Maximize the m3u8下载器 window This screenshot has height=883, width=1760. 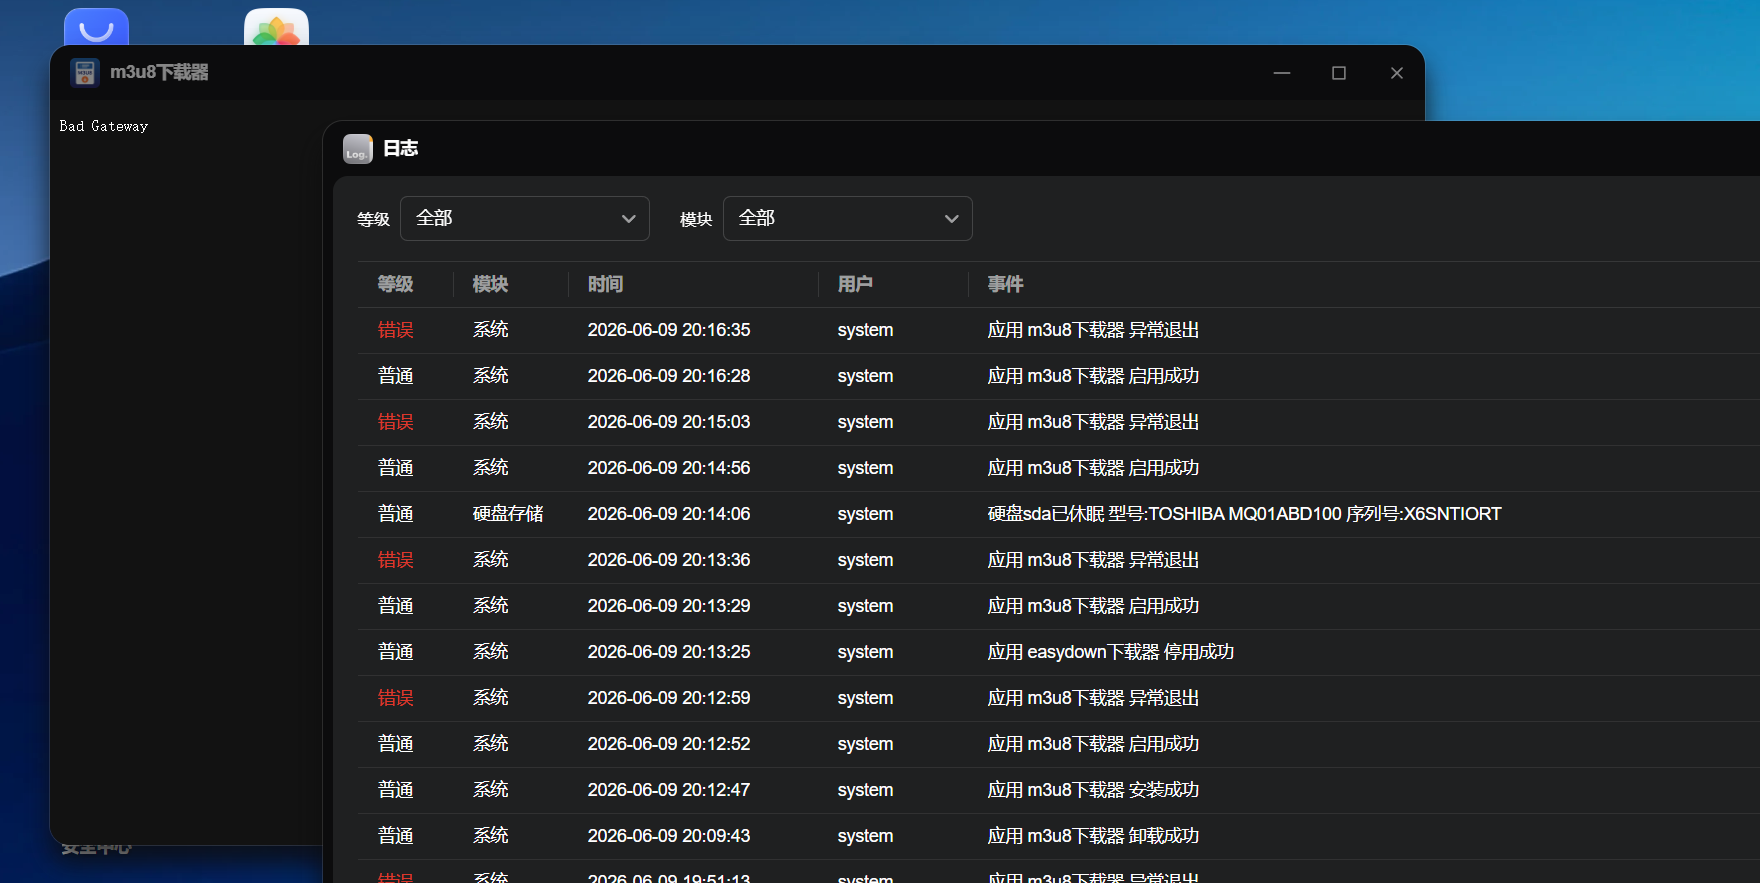pyautogui.click(x=1339, y=73)
